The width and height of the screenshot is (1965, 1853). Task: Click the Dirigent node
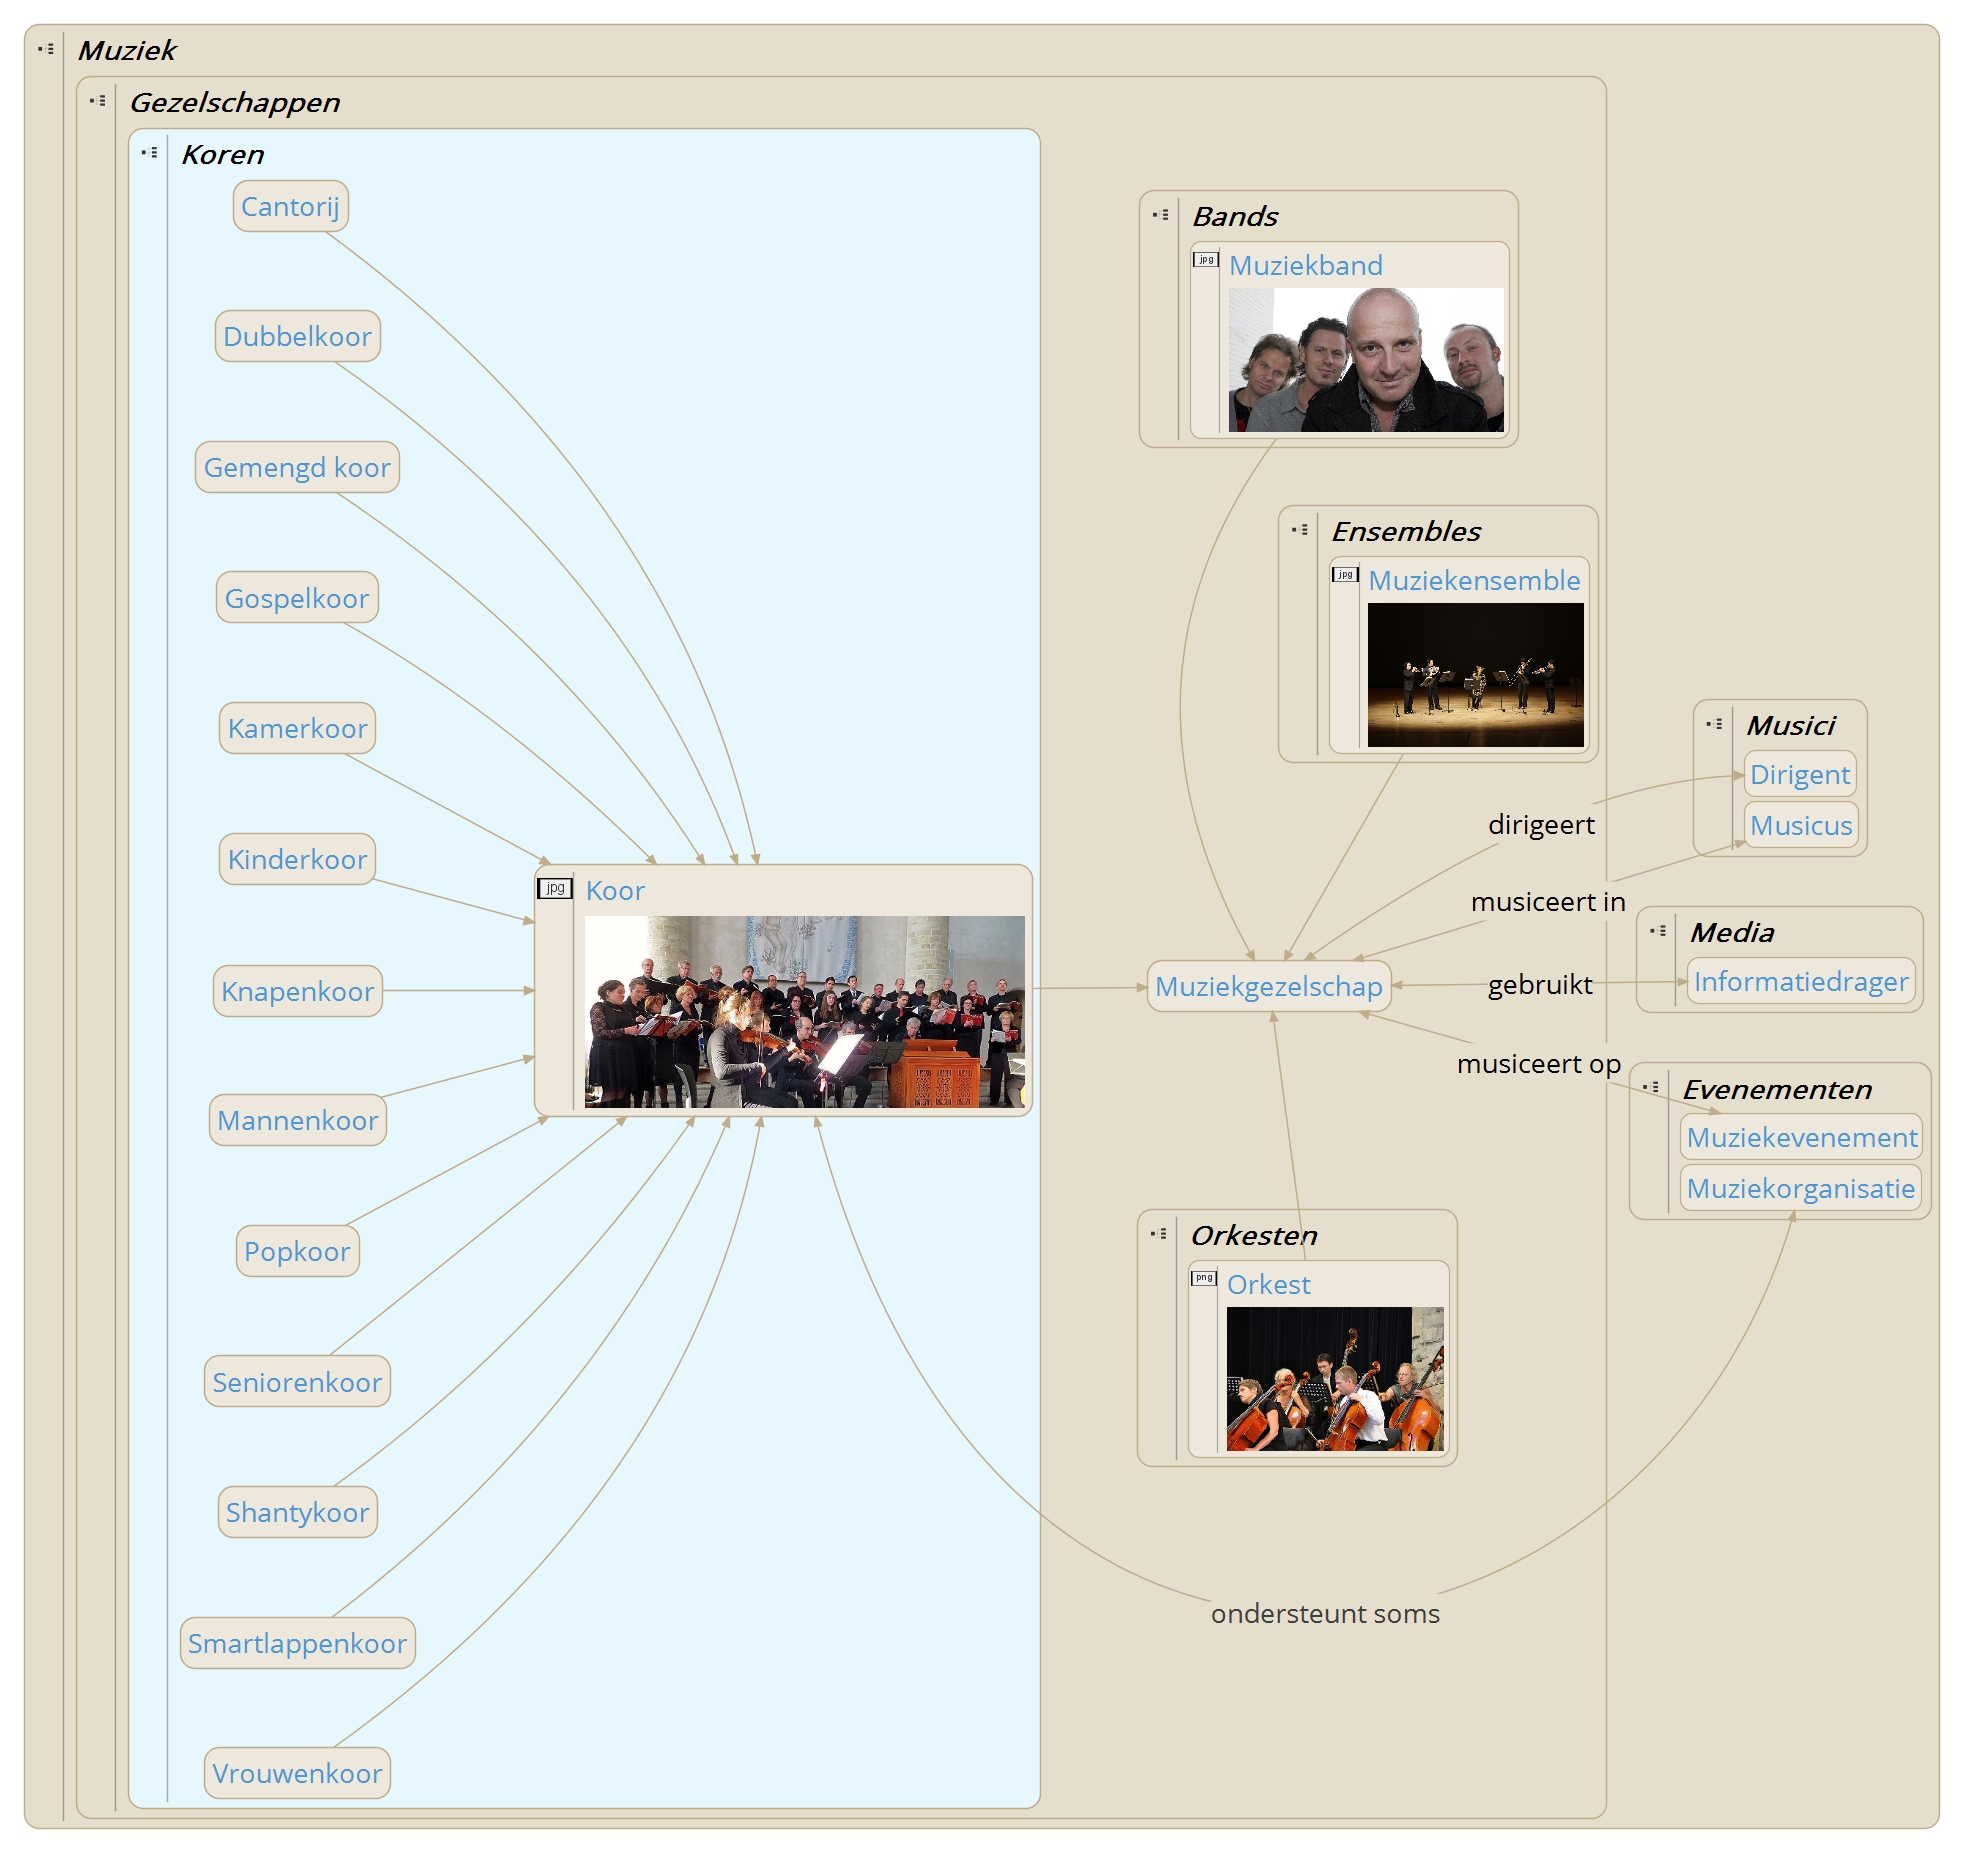[1799, 775]
